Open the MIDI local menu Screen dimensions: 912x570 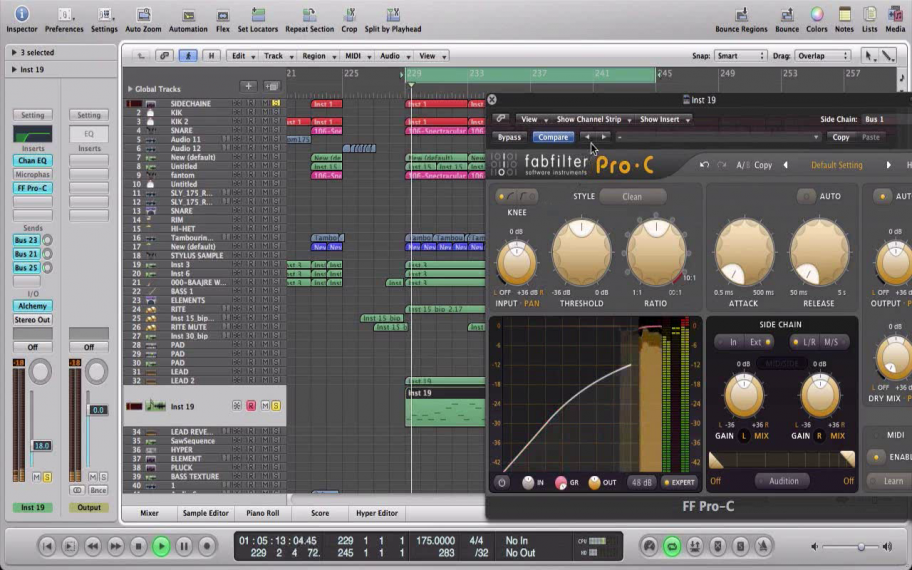(357, 56)
